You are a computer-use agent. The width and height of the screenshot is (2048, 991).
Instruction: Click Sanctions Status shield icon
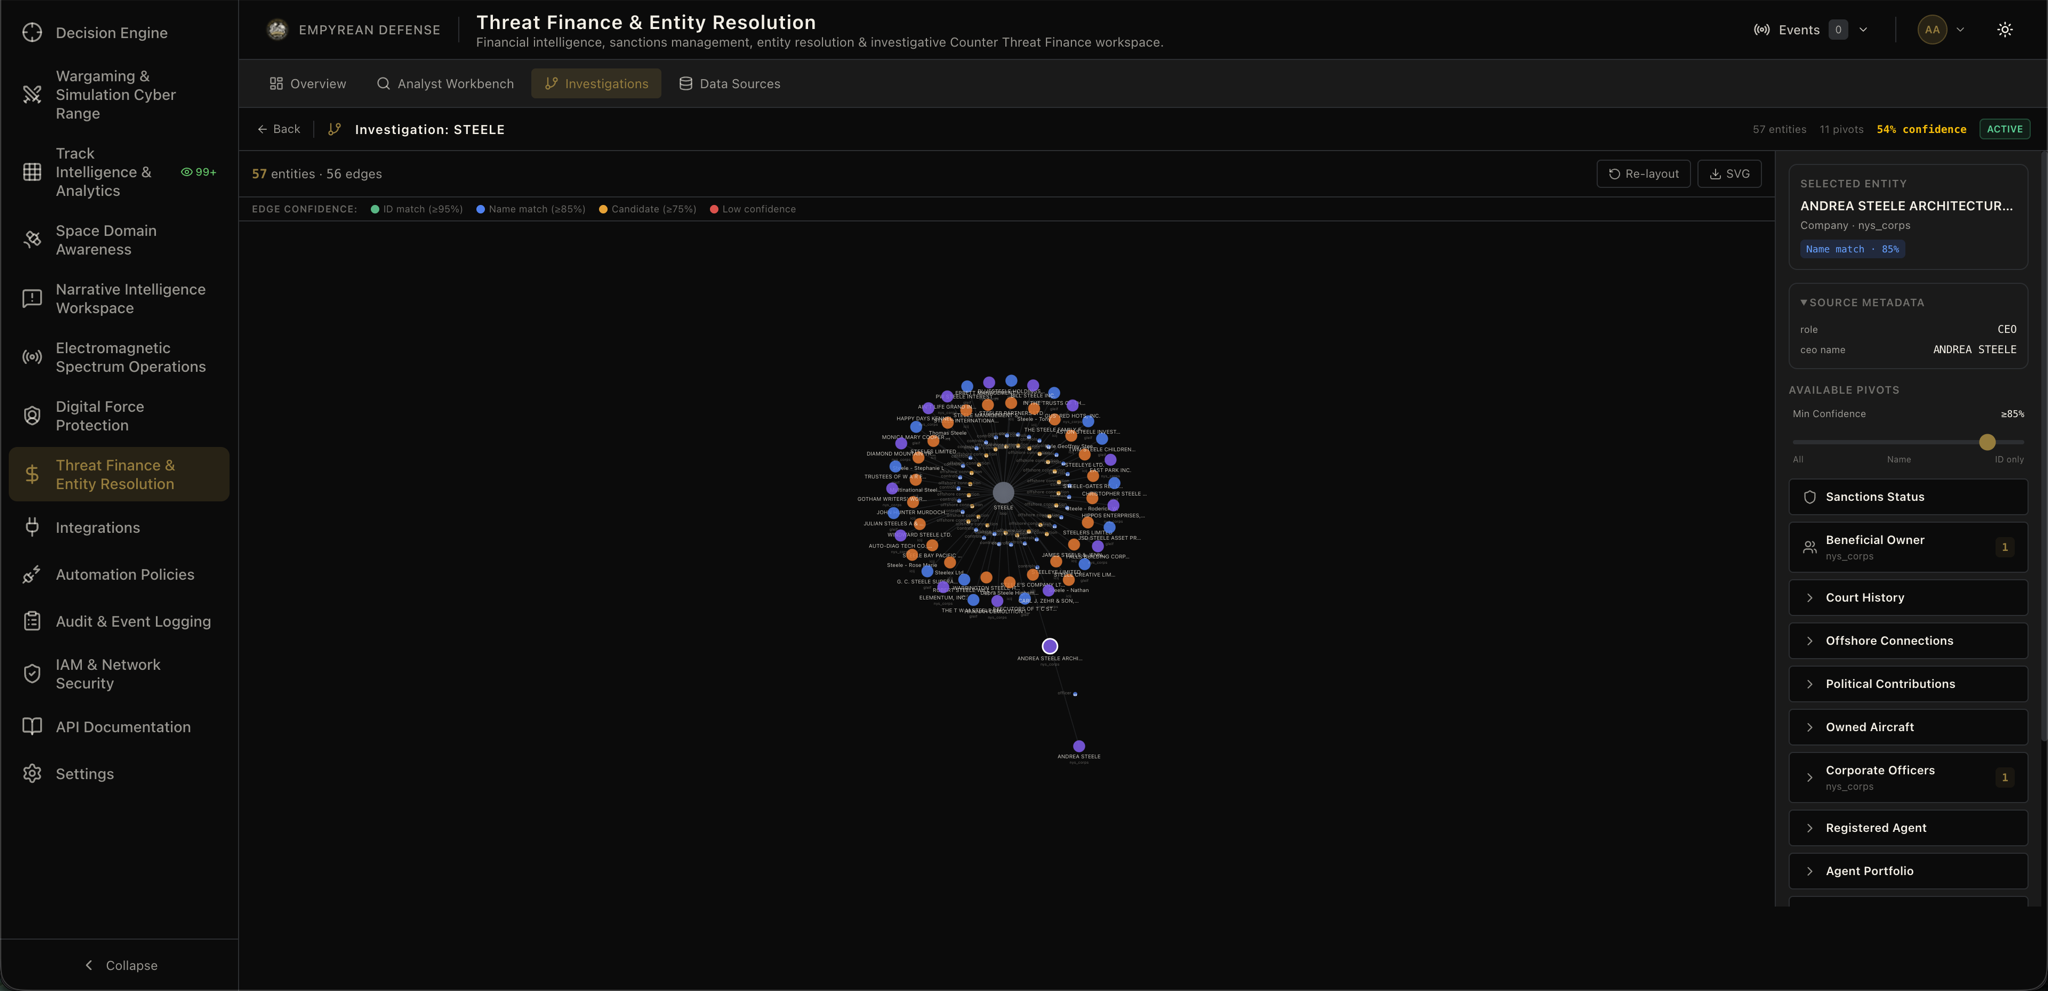pyautogui.click(x=1809, y=497)
